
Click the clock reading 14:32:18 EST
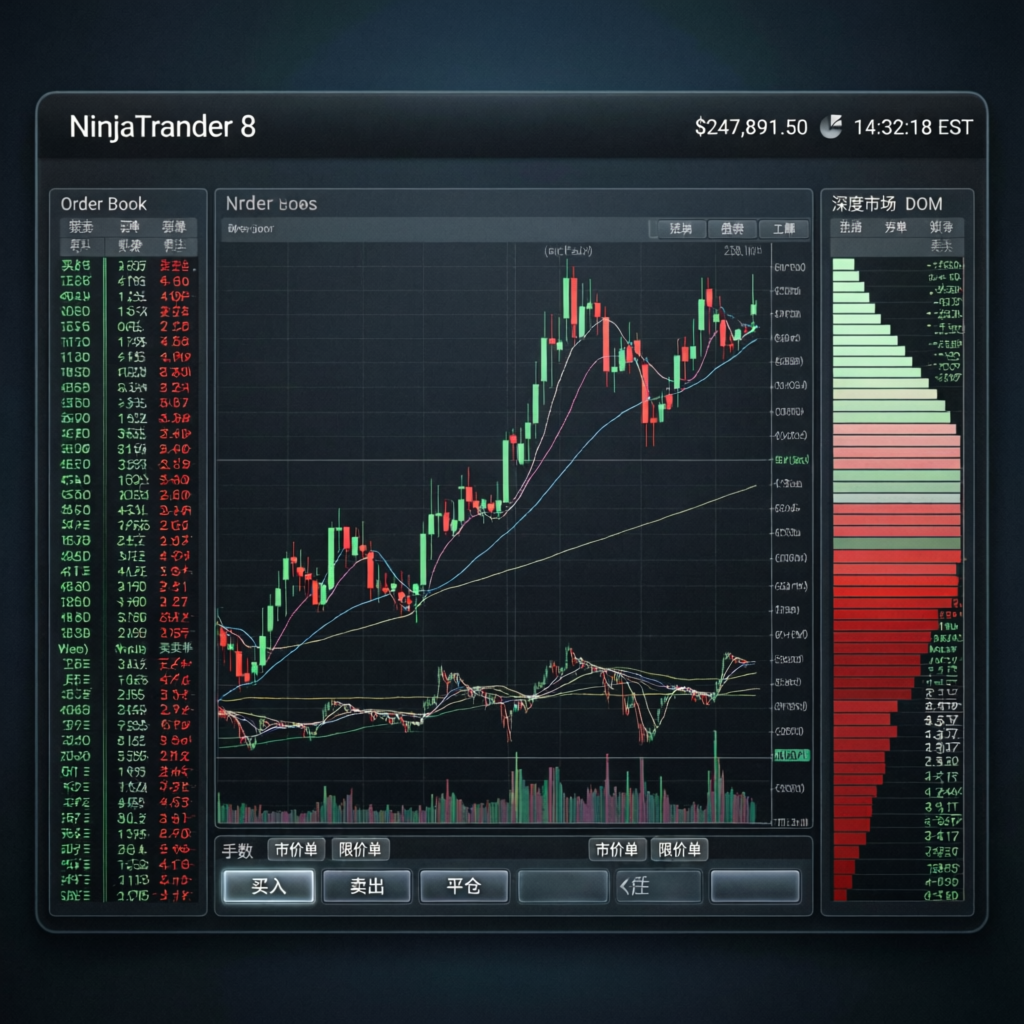(x=913, y=127)
